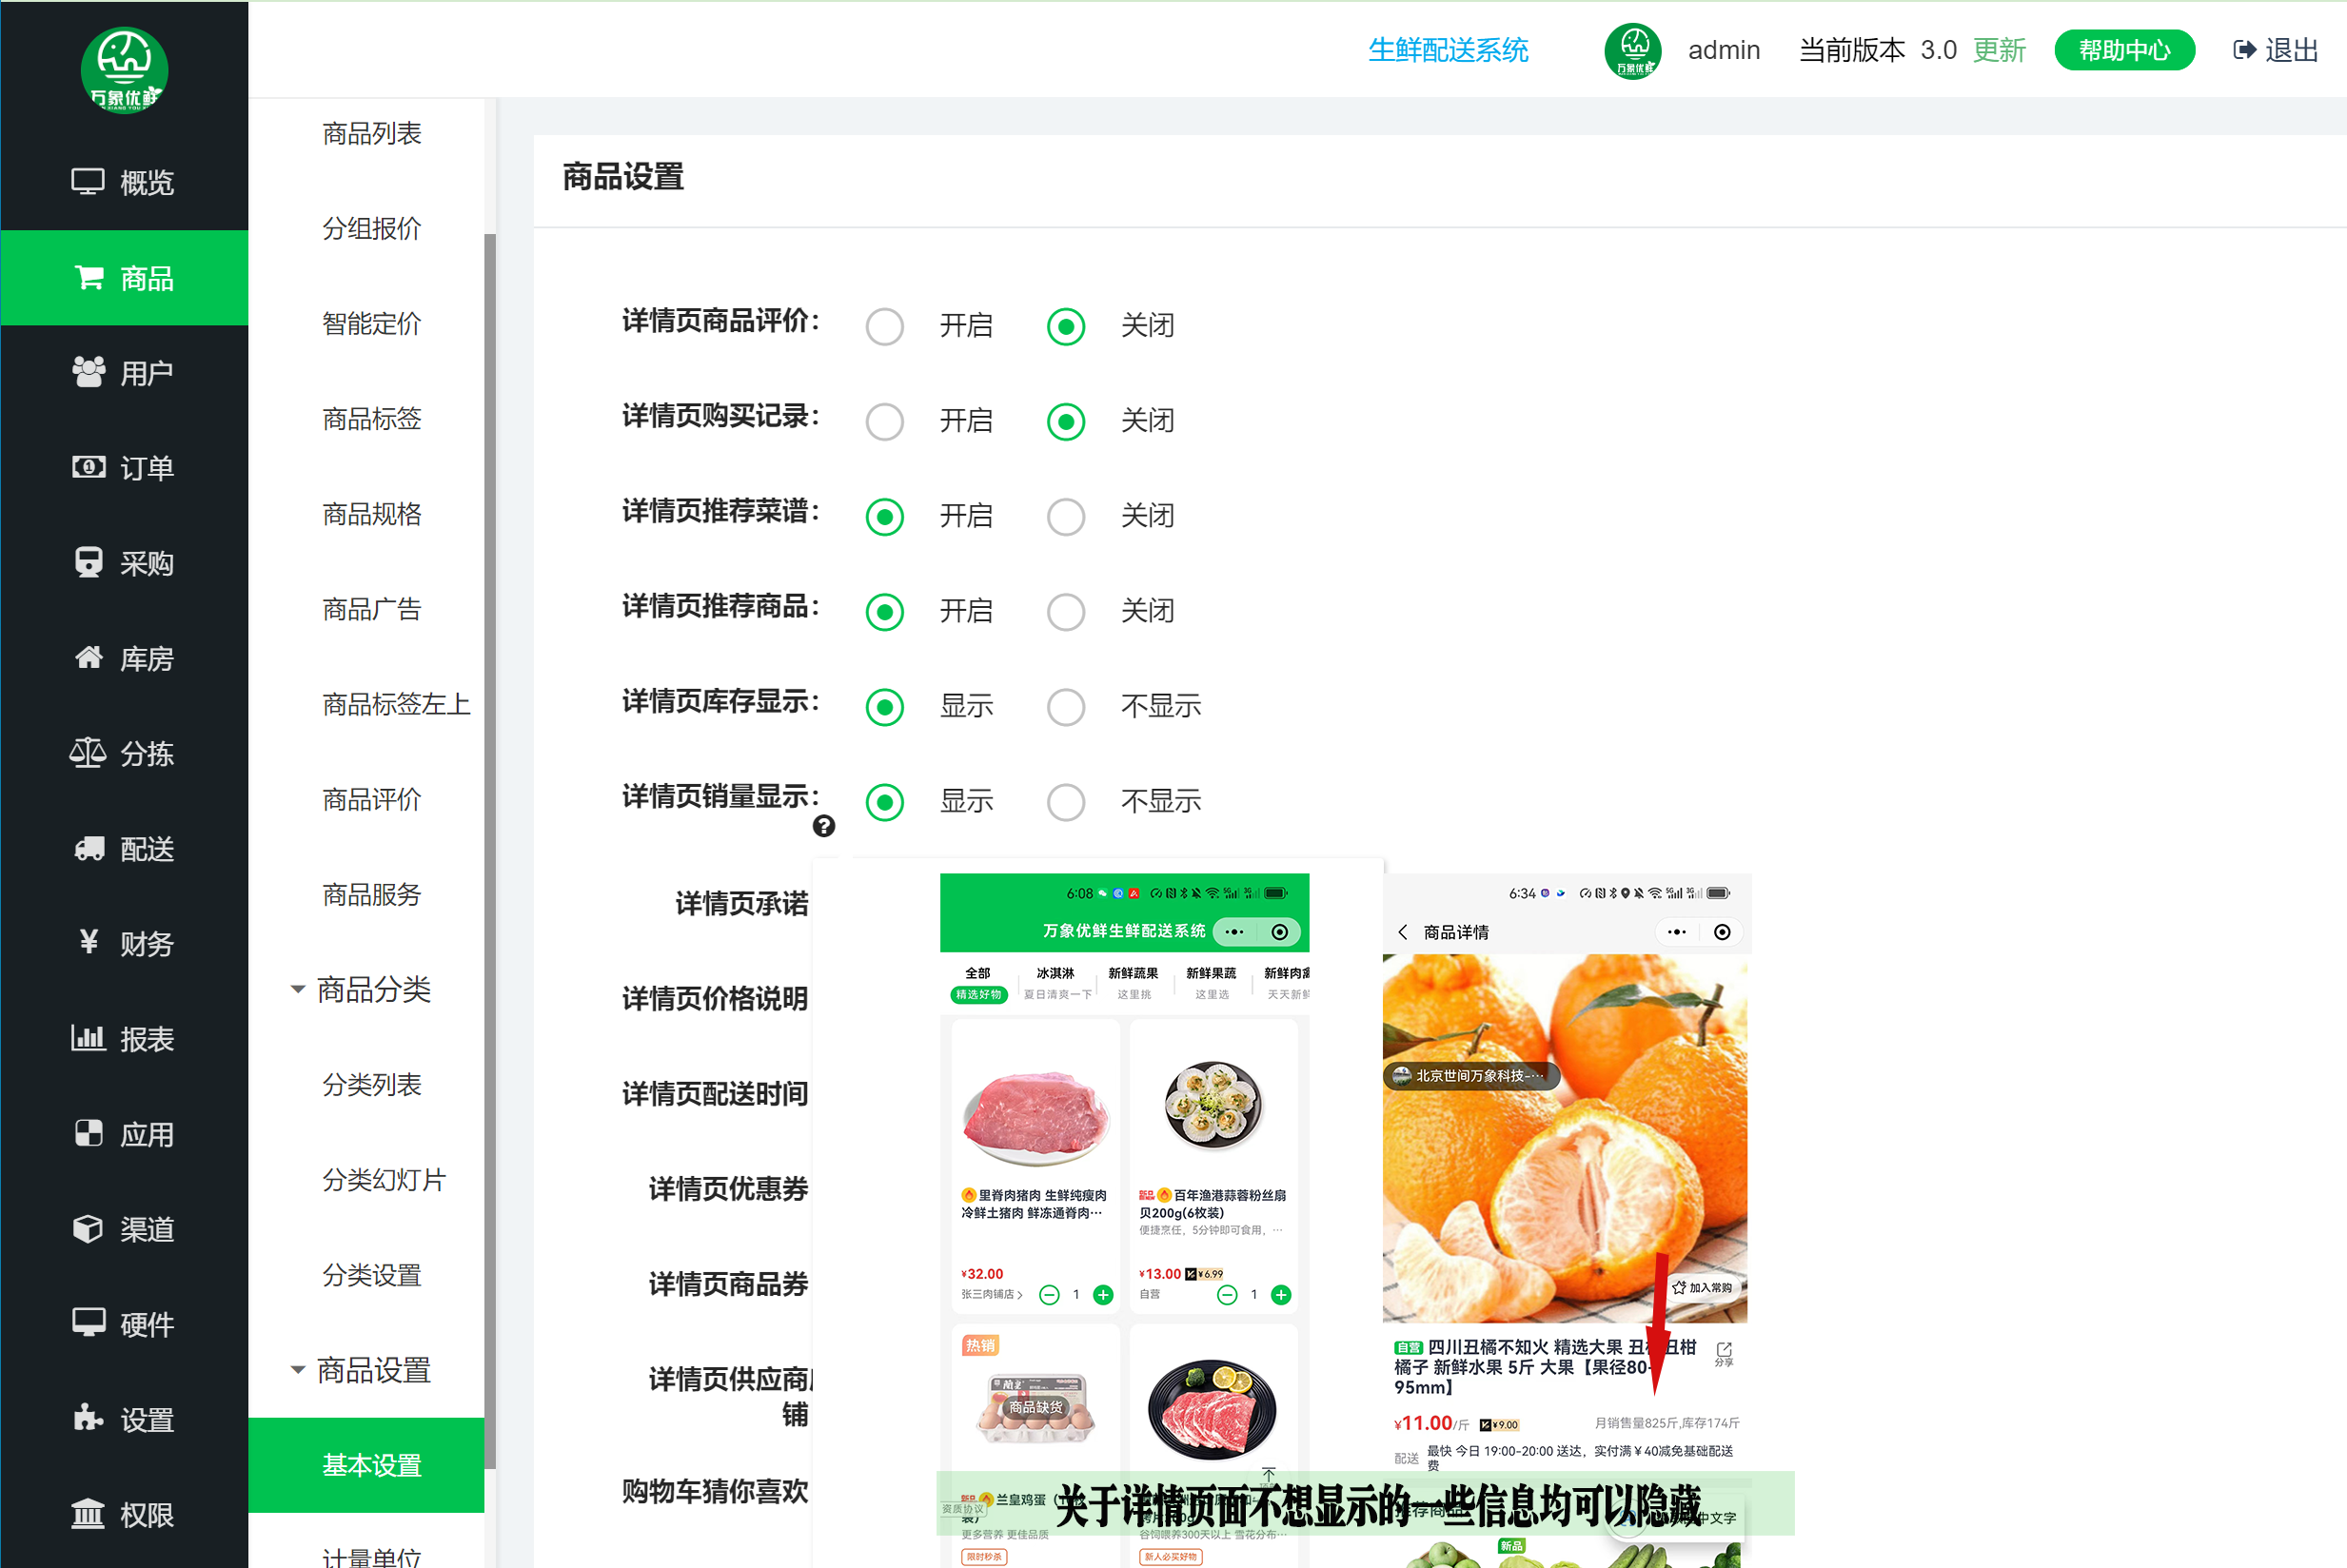This screenshot has height=1568, width=2347.
Task: Open 分类列表 submenu link
Action: coord(371,1084)
